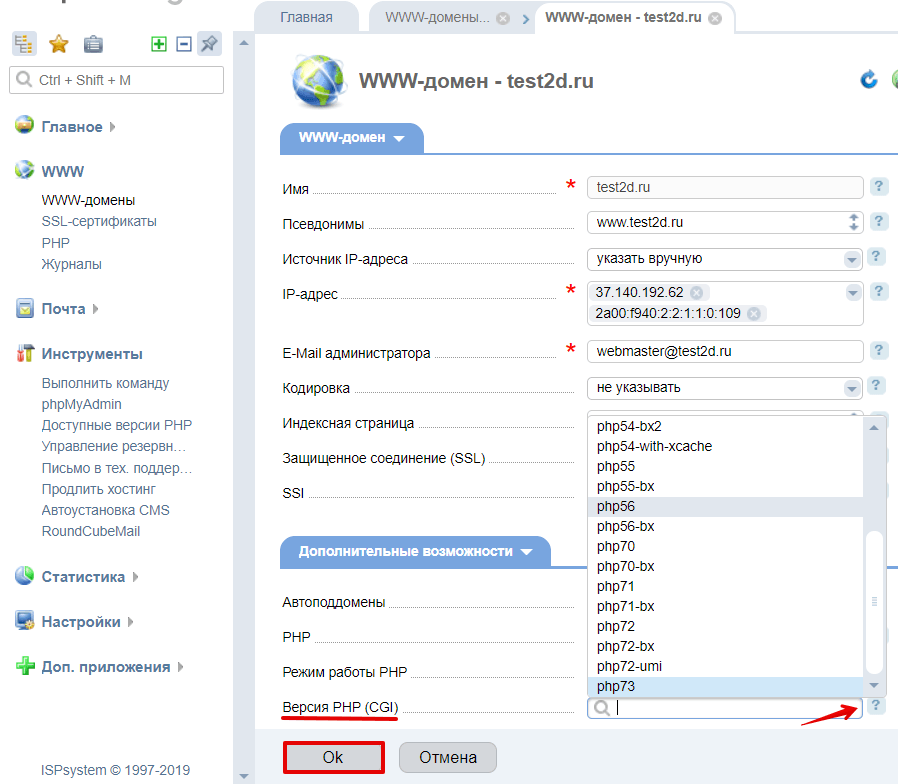
Task: Select php70-bx in the version list
Action: tap(725, 566)
